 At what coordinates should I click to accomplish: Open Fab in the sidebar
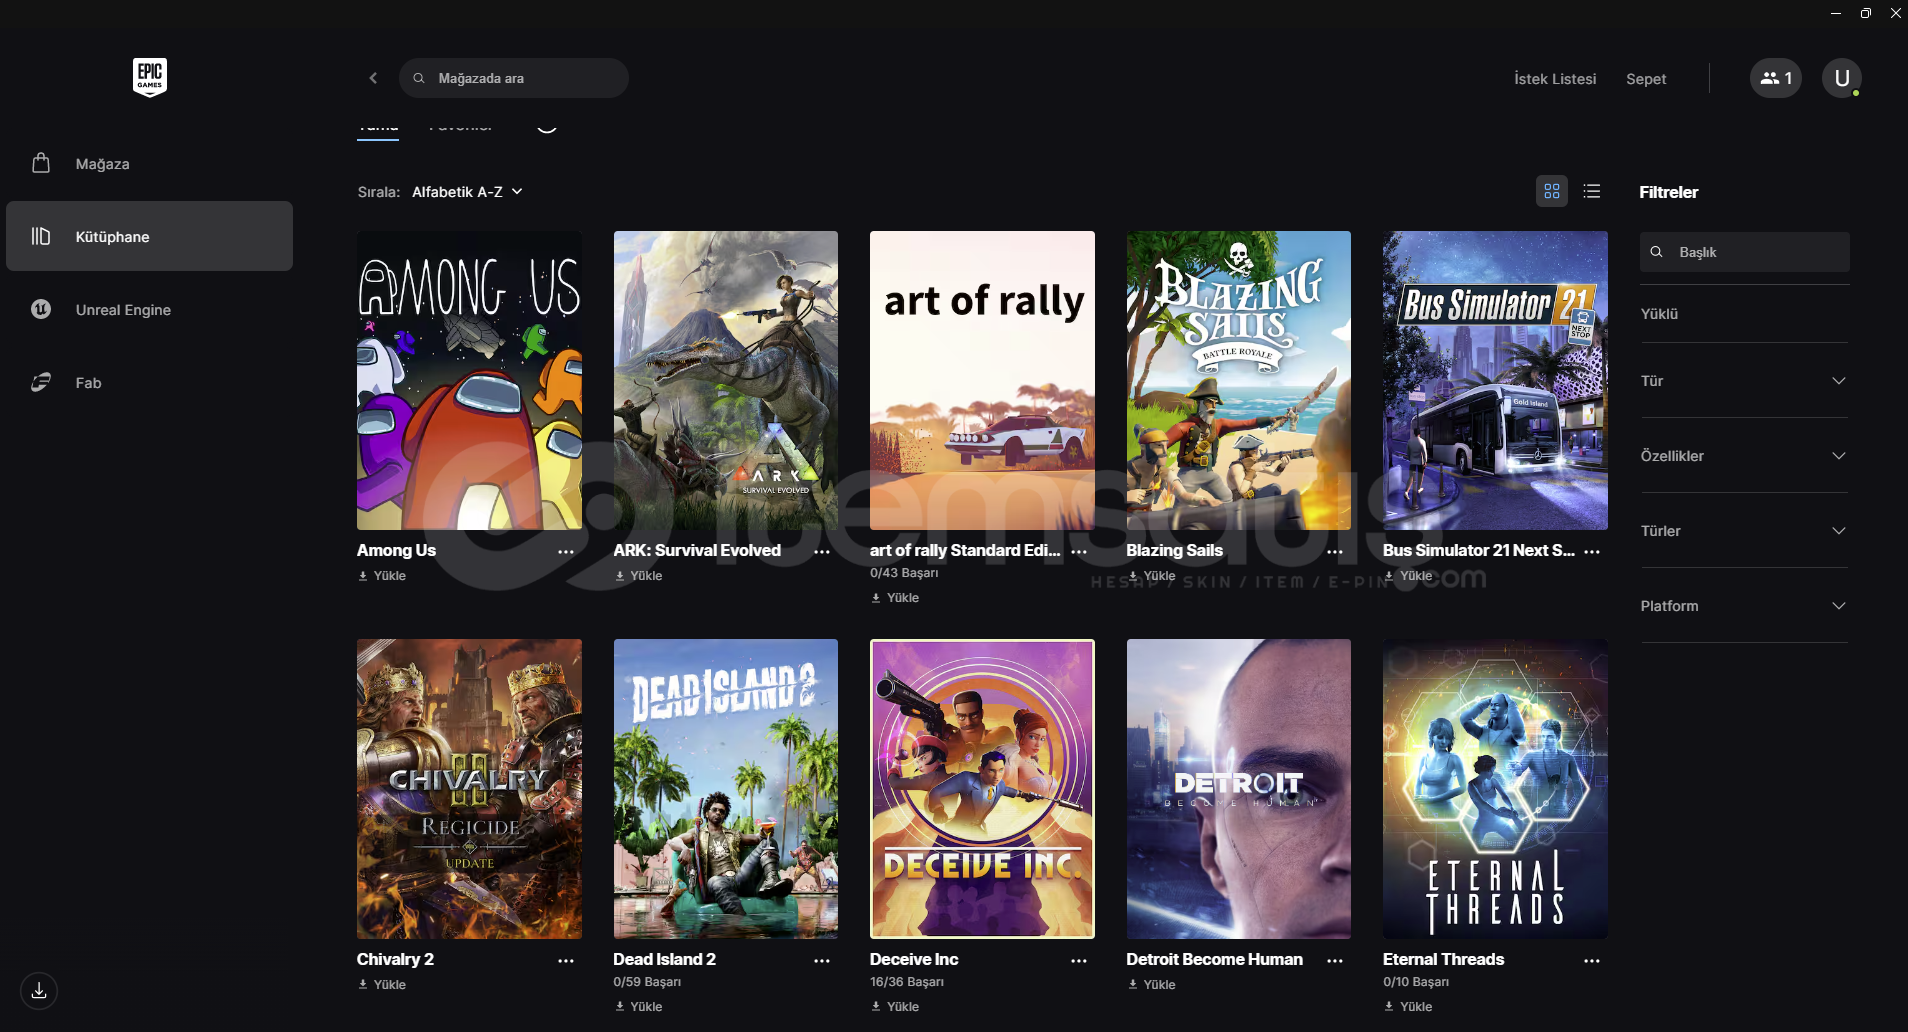tap(150, 382)
